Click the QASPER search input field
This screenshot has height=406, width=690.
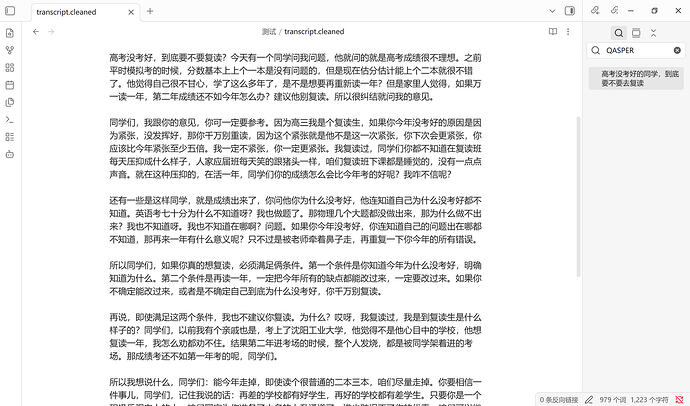click(x=636, y=51)
